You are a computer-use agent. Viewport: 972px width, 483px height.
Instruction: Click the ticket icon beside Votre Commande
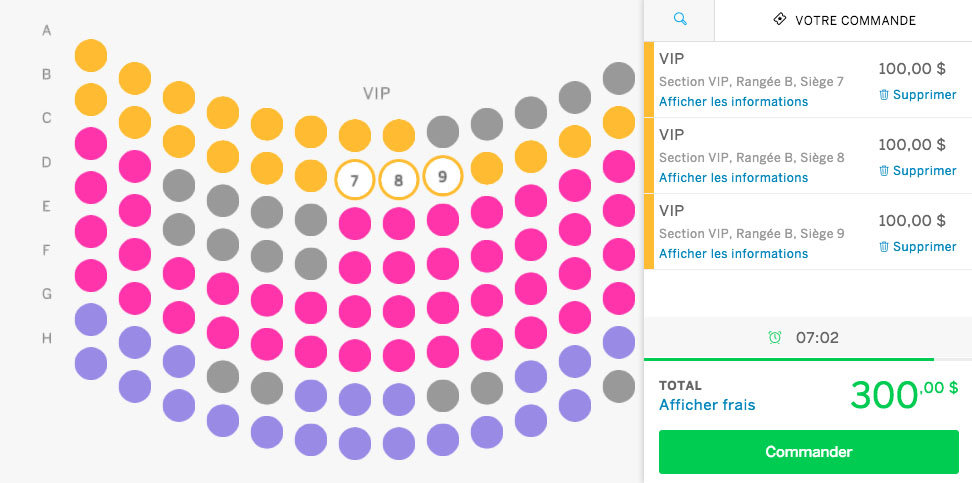[x=780, y=19]
